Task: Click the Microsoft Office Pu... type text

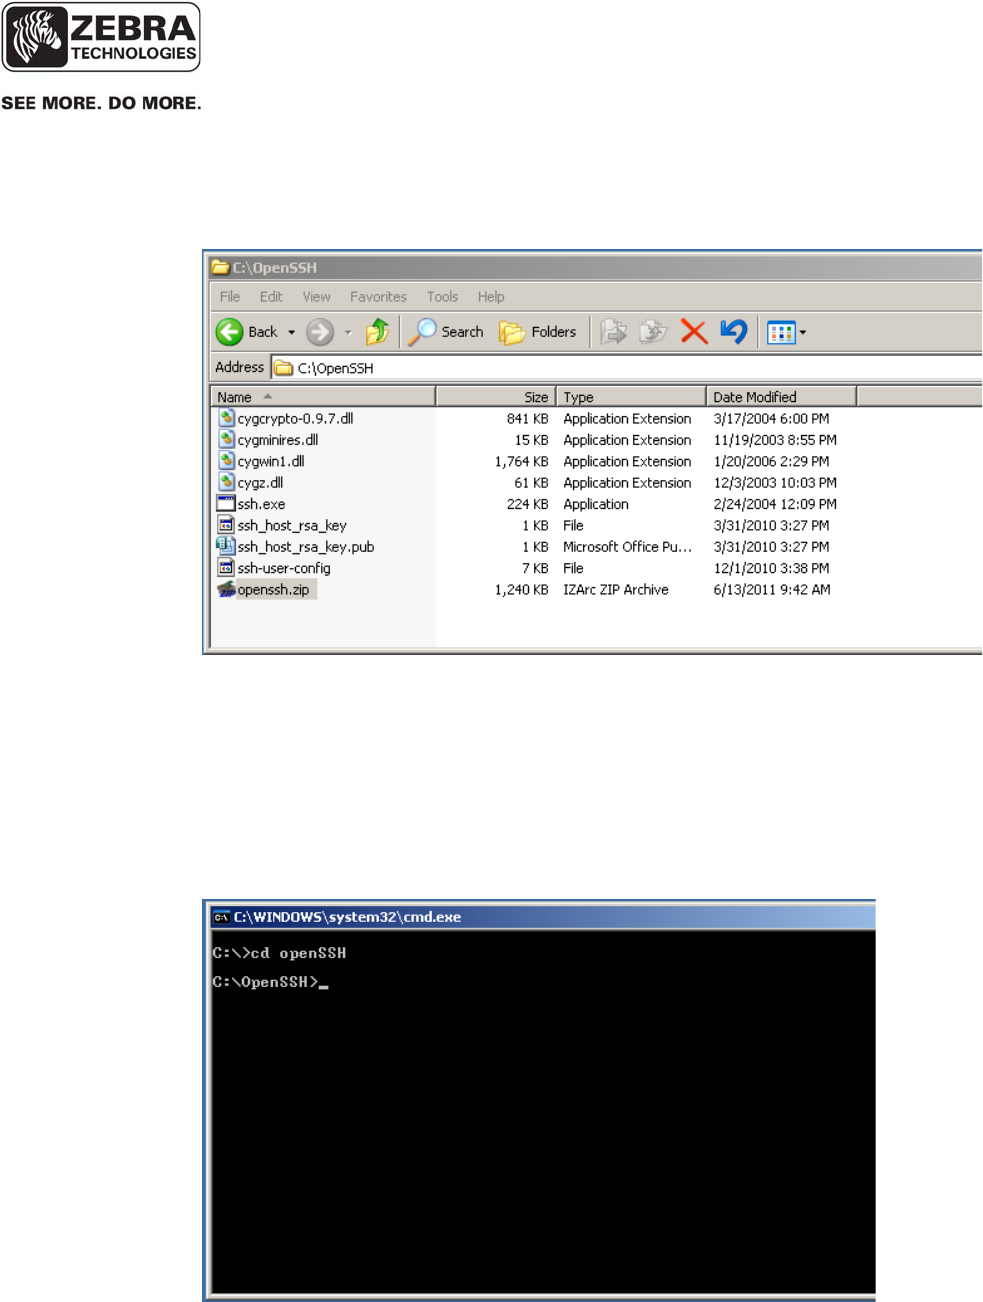Action: coord(627,547)
